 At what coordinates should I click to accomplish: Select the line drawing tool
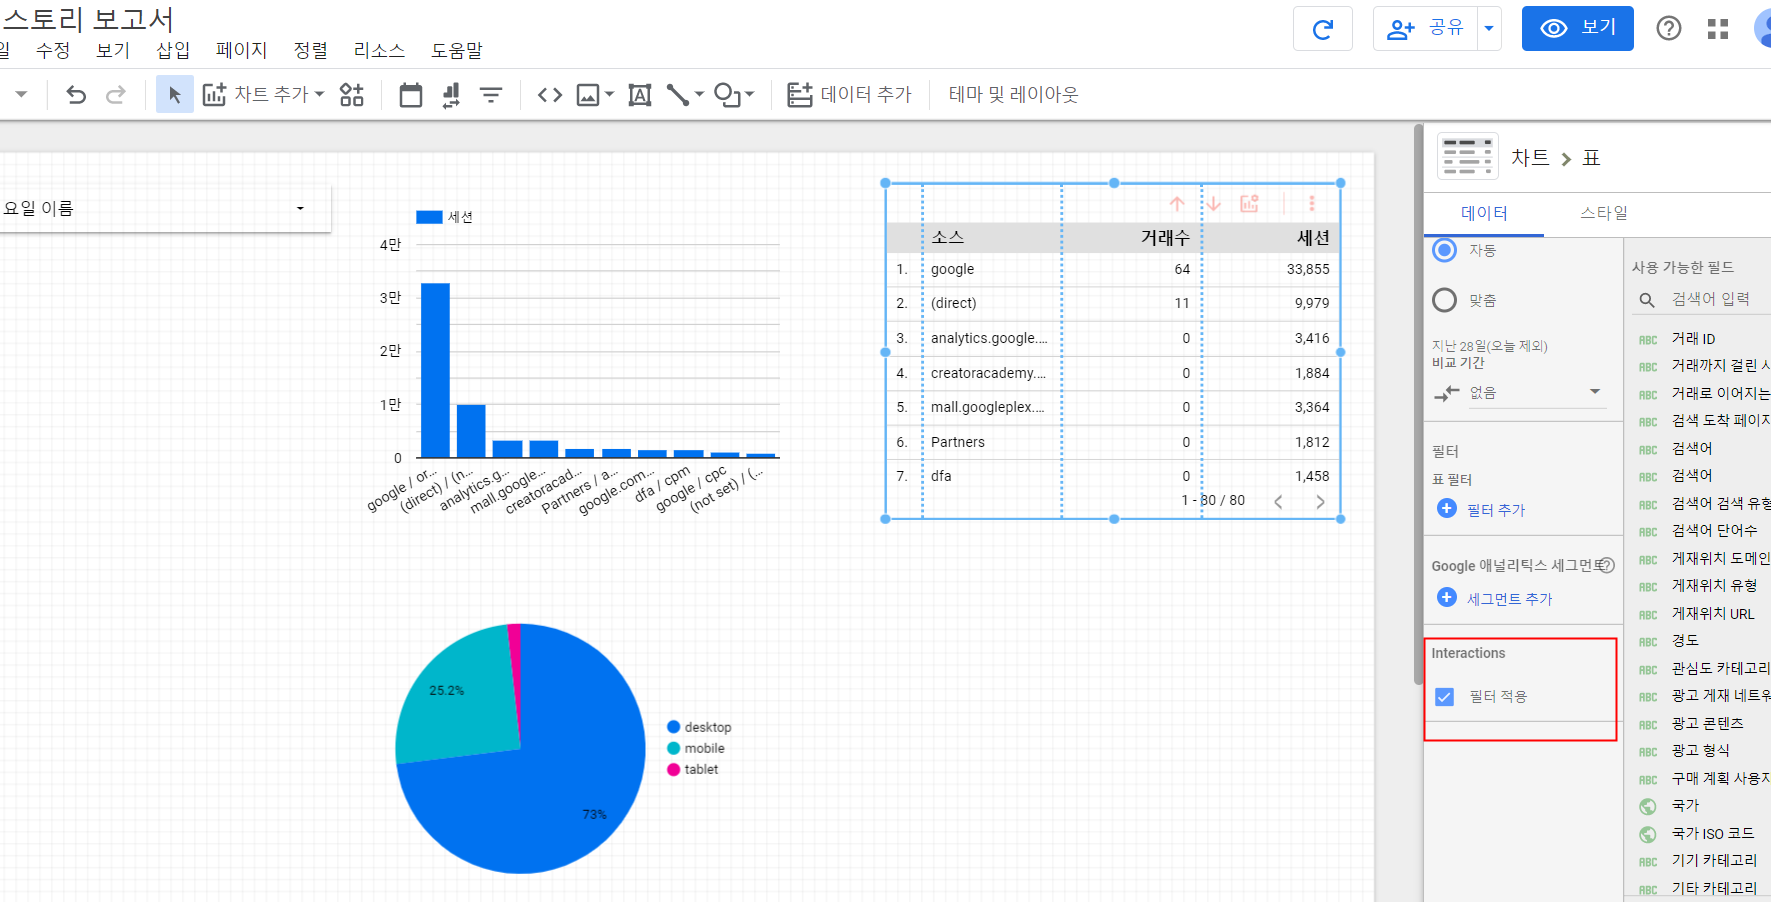click(x=678, y=95)
